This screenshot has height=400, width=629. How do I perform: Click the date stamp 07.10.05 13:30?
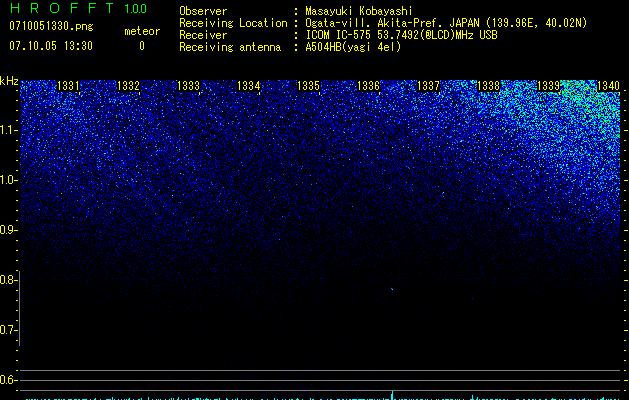(x=51, y=46)
